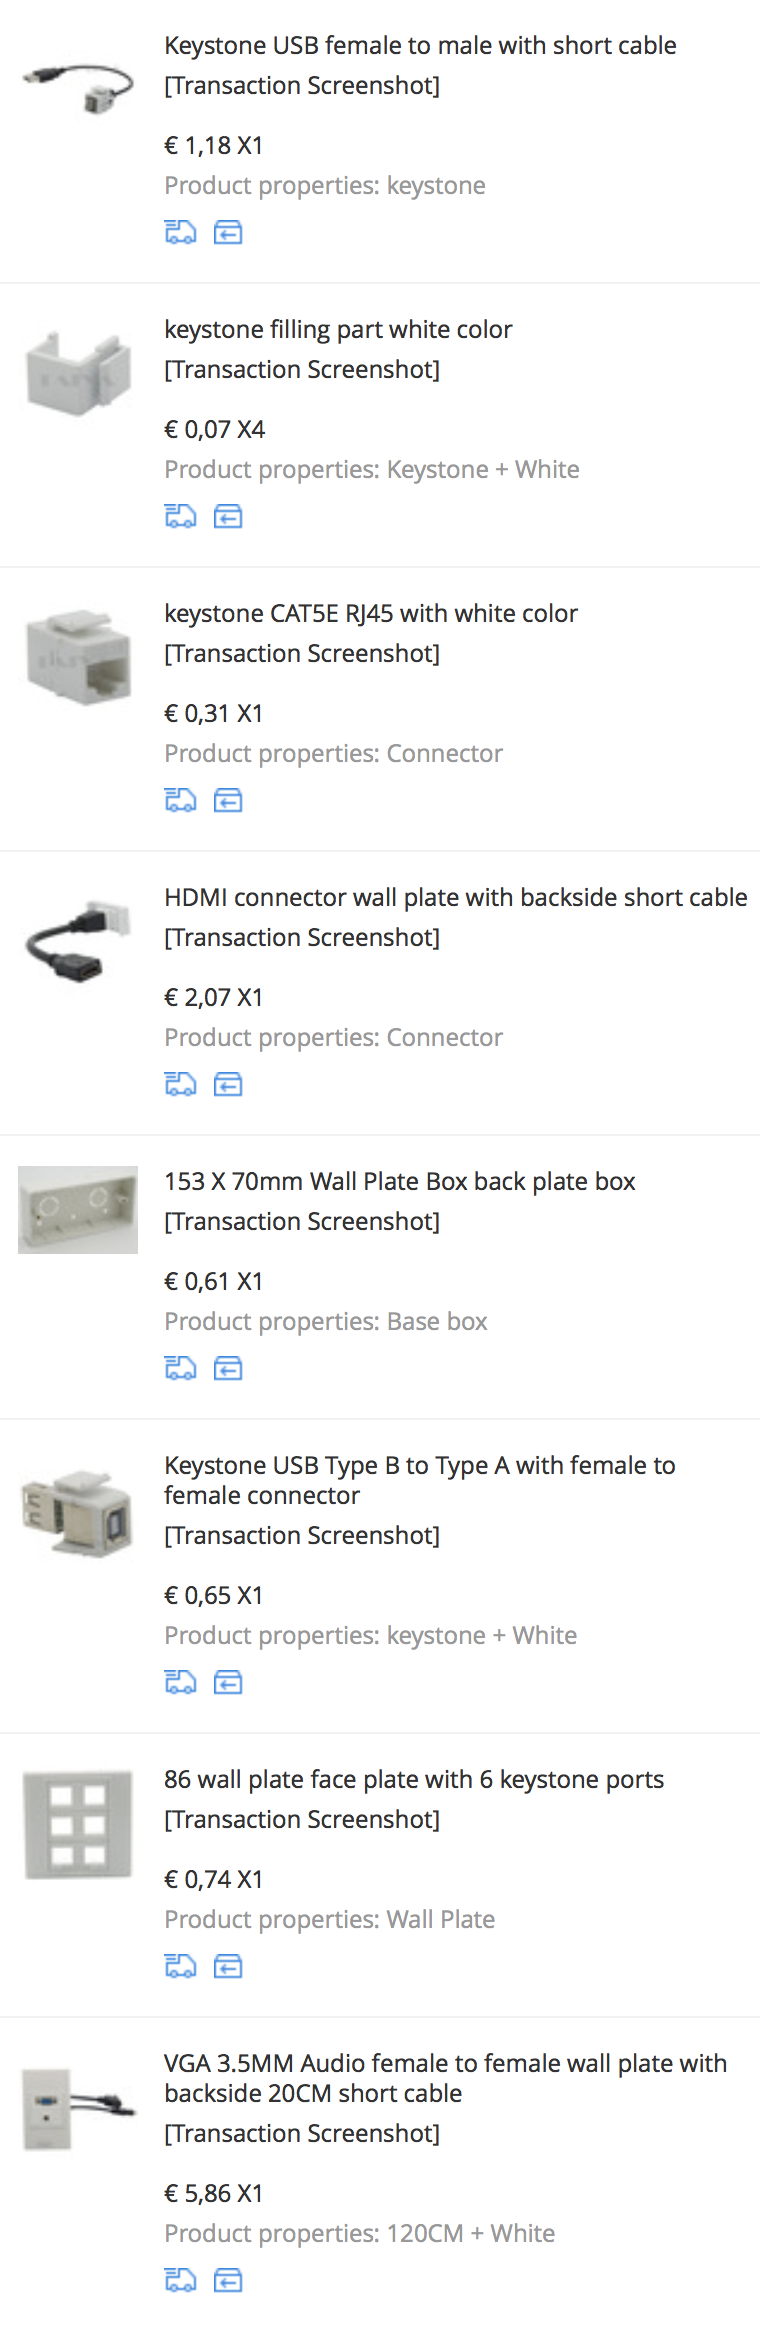760x2330 pixels.
Task: Click the return box icon under HDMI connector wall plate
Action: point(228,1084)
